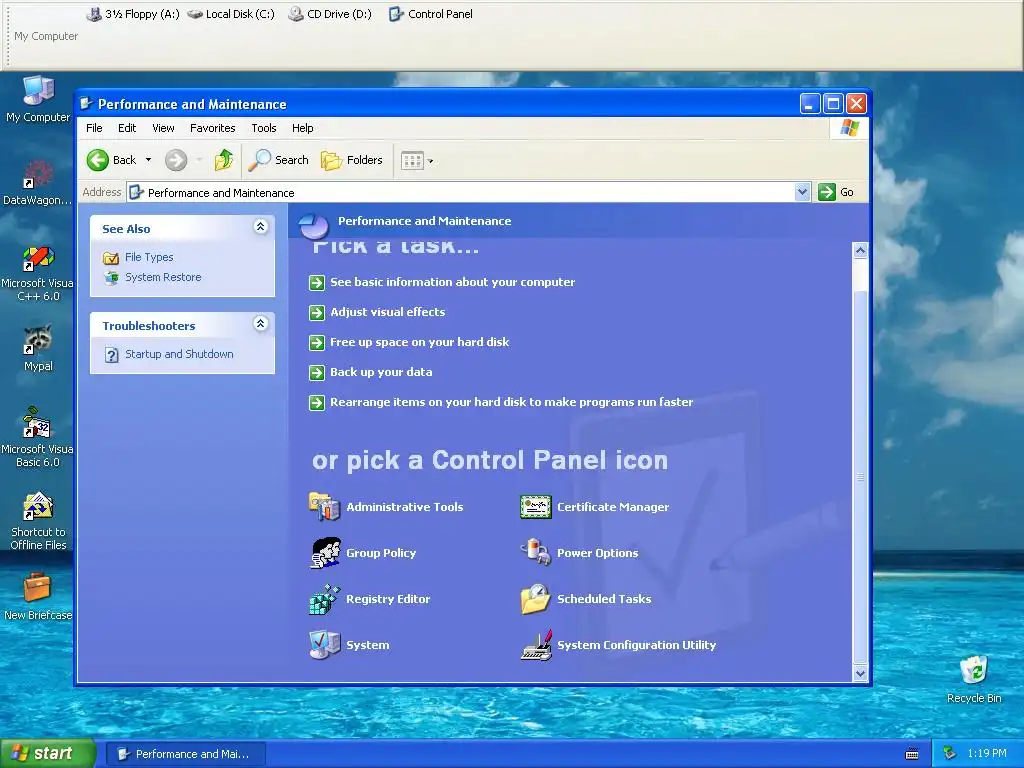Screen dimensions: 1024x768
Task: Open the Back button history dropdown
Action: pyautogui.click(x=148, y=160)
